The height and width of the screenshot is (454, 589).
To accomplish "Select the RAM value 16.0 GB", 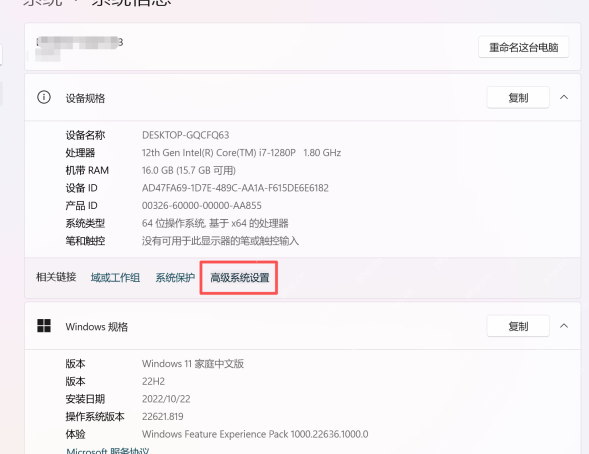I will pos(189,170).
